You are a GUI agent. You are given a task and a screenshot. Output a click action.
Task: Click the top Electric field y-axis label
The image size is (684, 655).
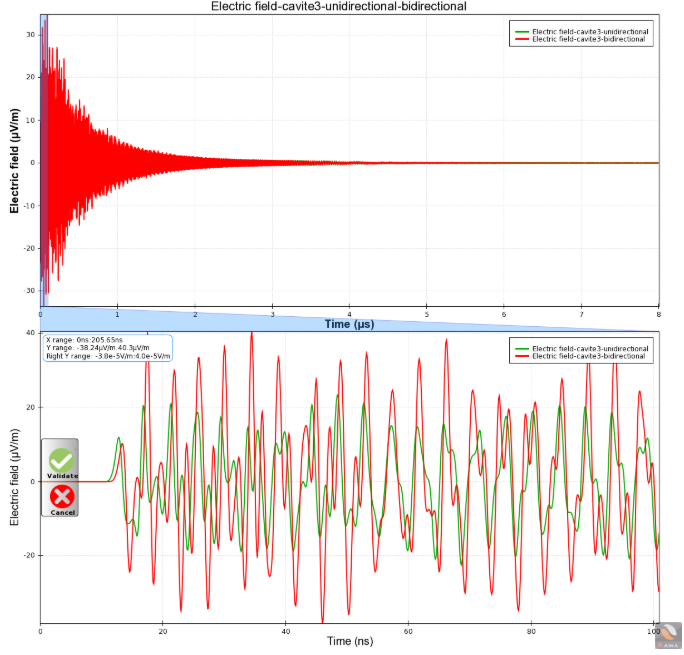(x=15, y=161)
